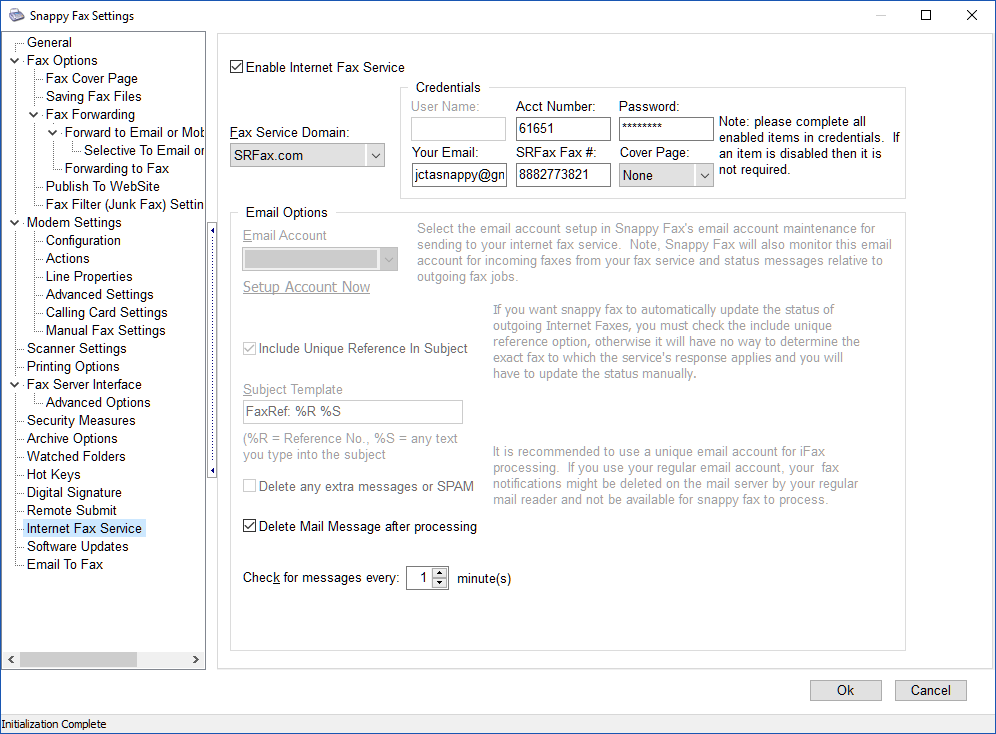Screen dimensions: 996x734
Task: Collapse the Fax Options tree node
Action: [14, 61]
